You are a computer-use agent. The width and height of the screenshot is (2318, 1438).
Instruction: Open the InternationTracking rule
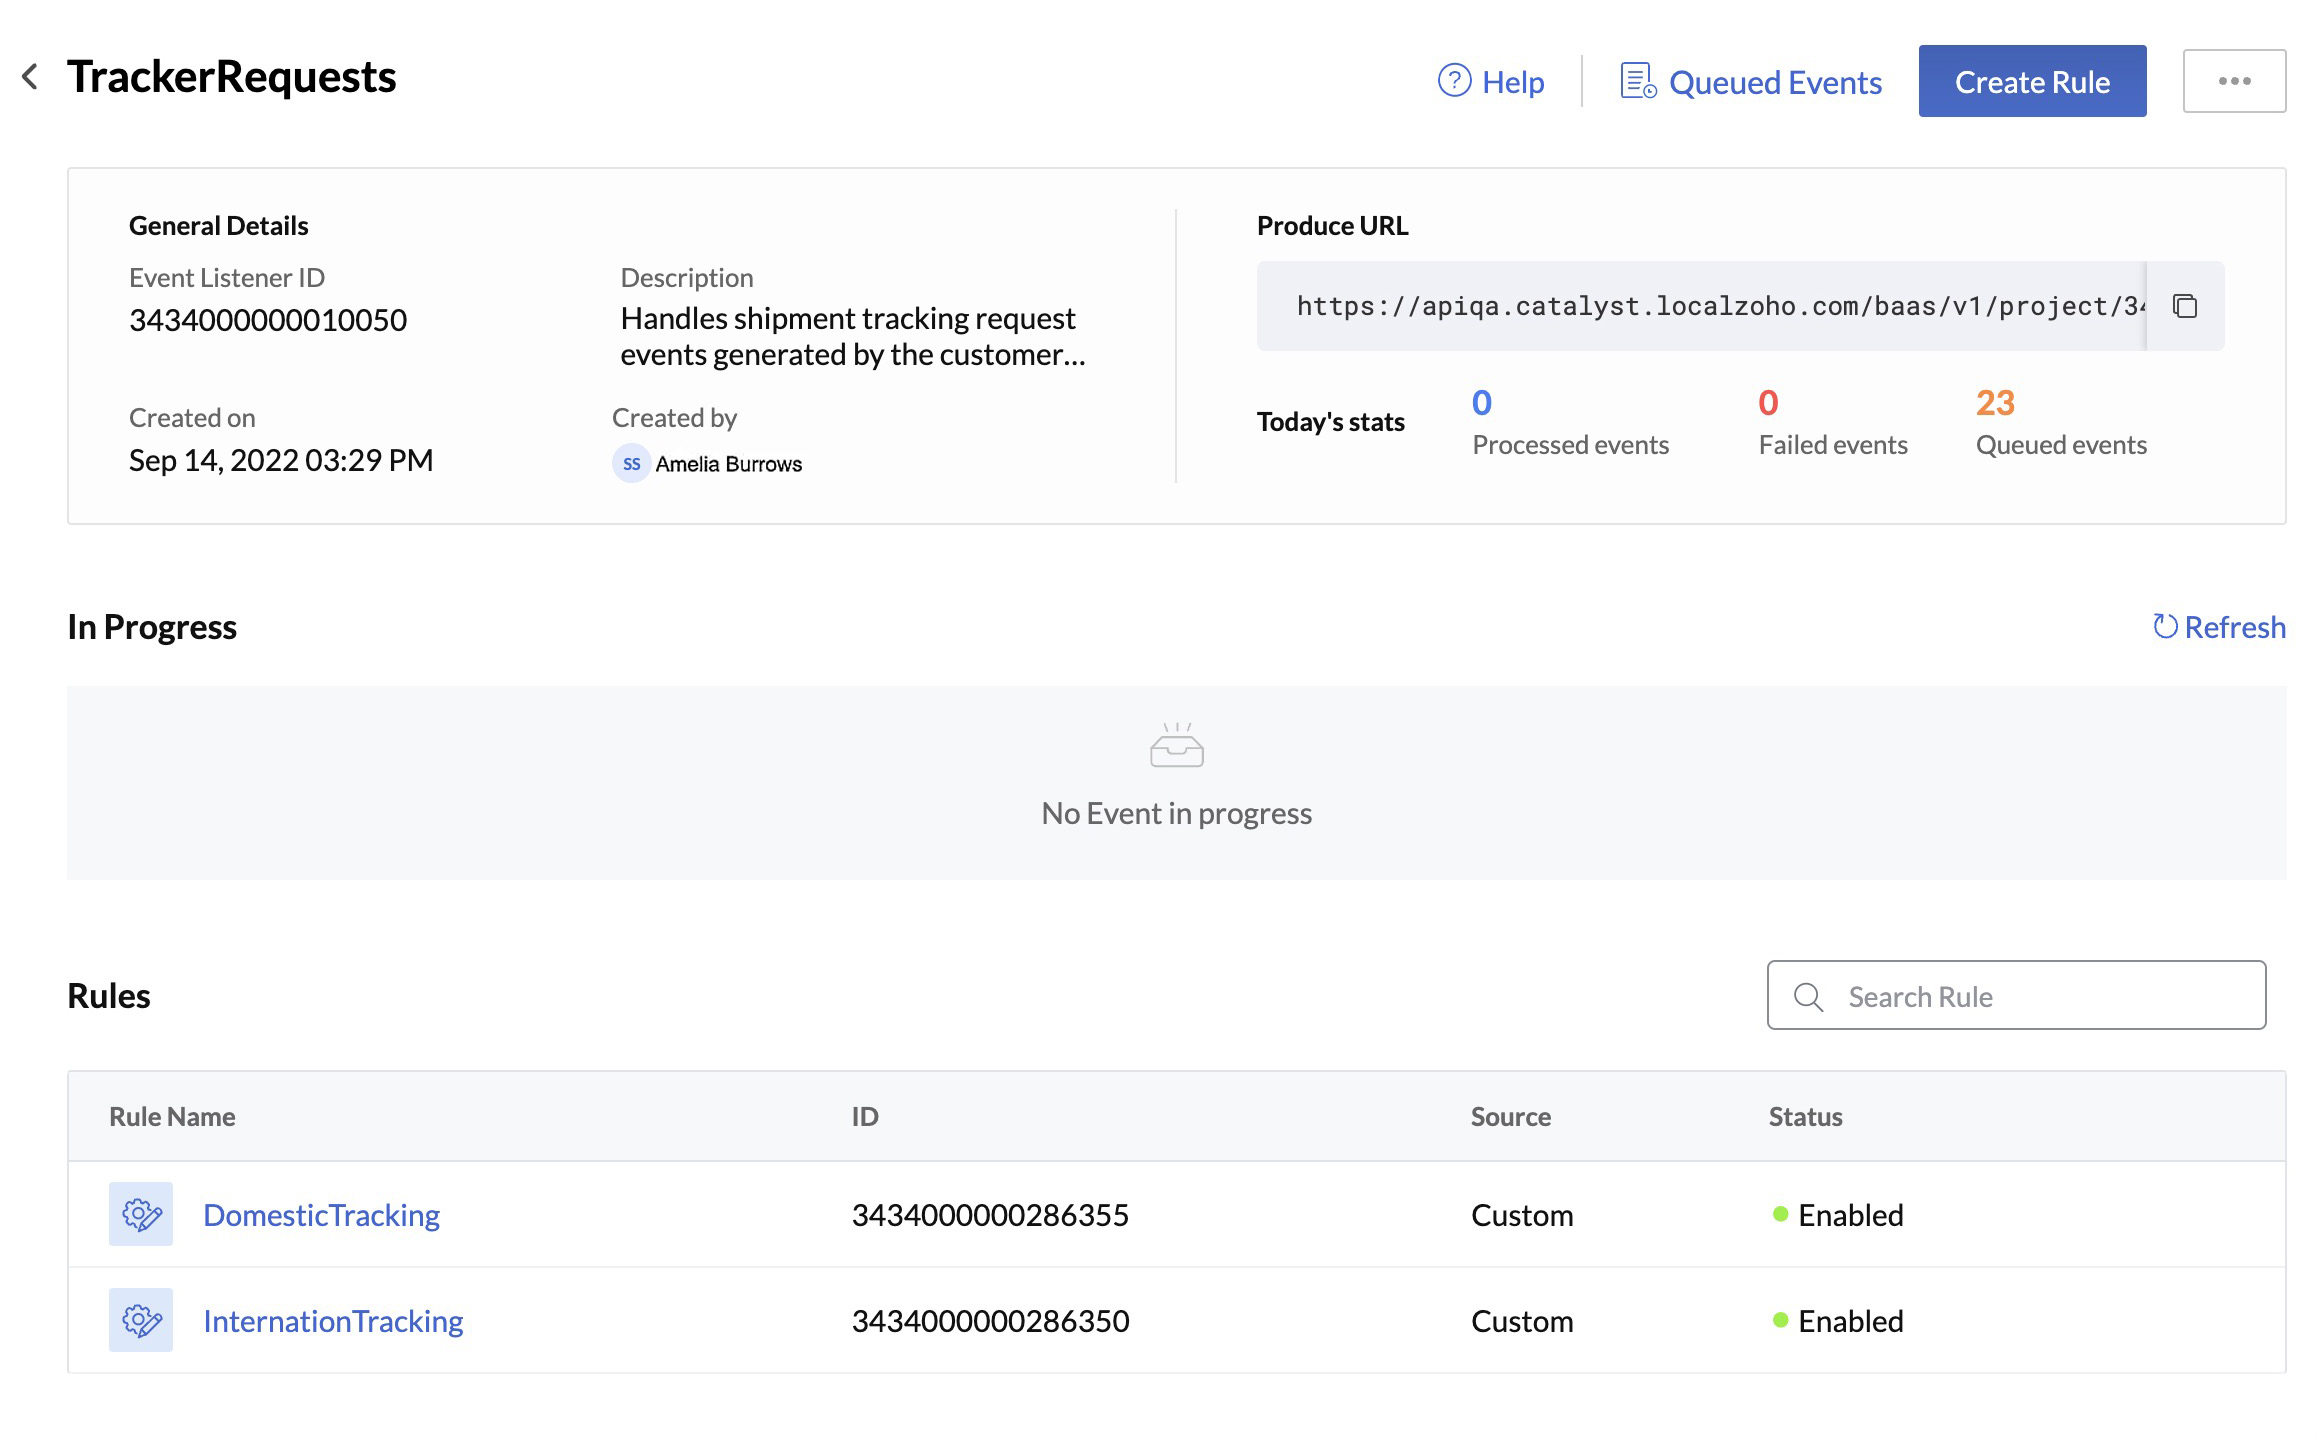pyautogui.click(x=333, y=1320)
